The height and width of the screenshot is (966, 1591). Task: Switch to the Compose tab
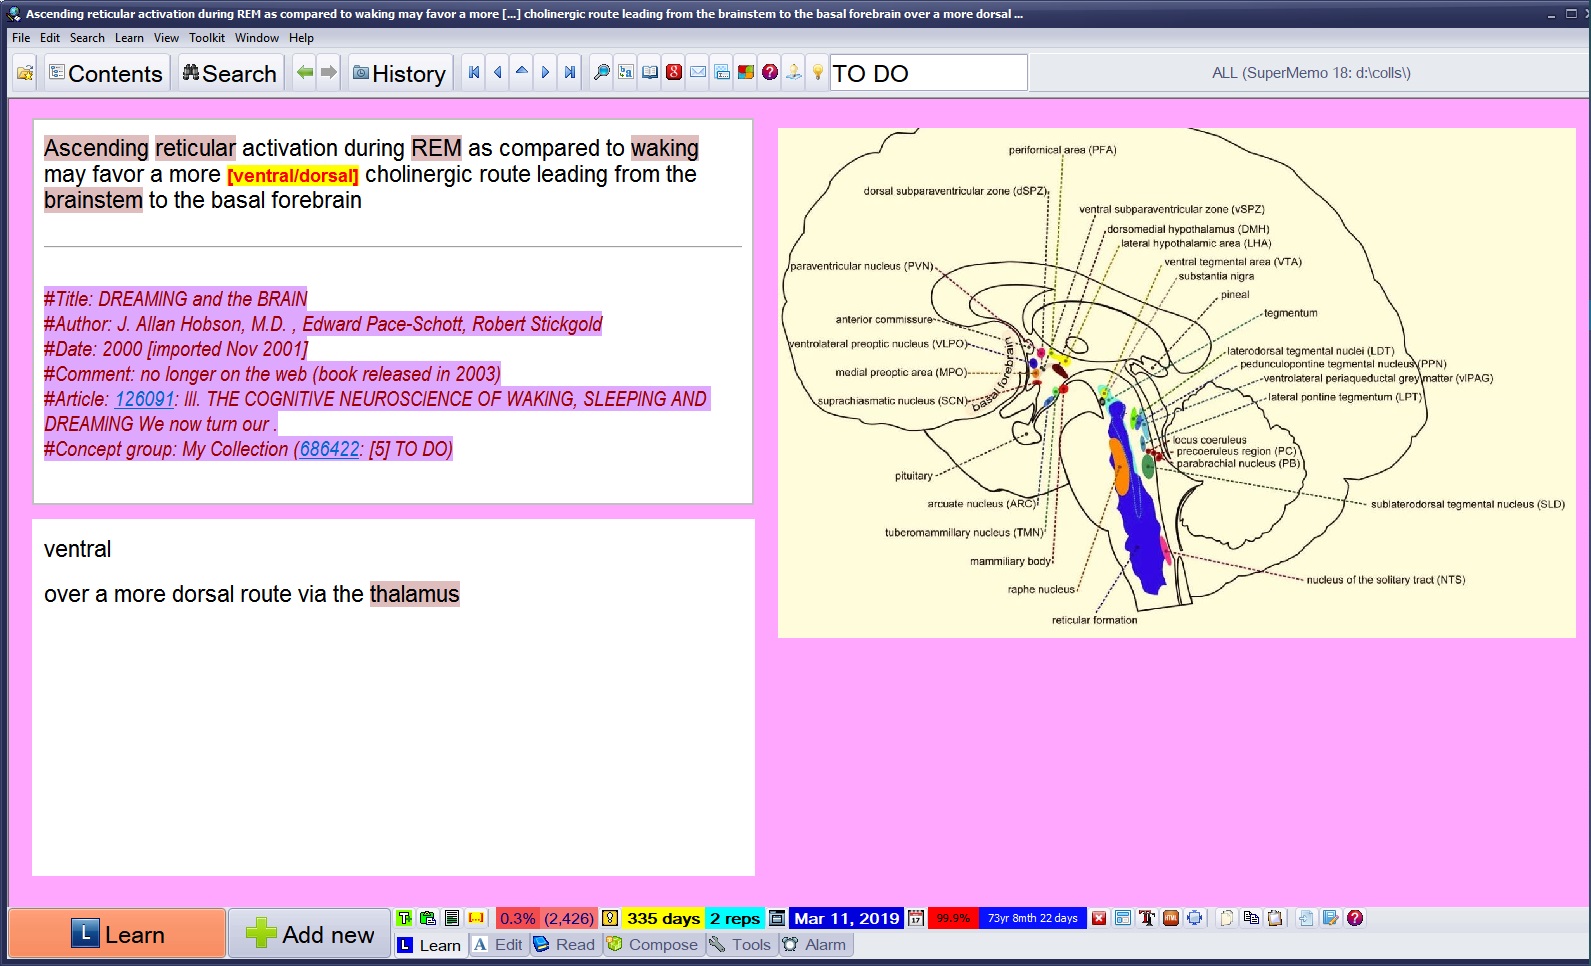click(x=653, y=944)
